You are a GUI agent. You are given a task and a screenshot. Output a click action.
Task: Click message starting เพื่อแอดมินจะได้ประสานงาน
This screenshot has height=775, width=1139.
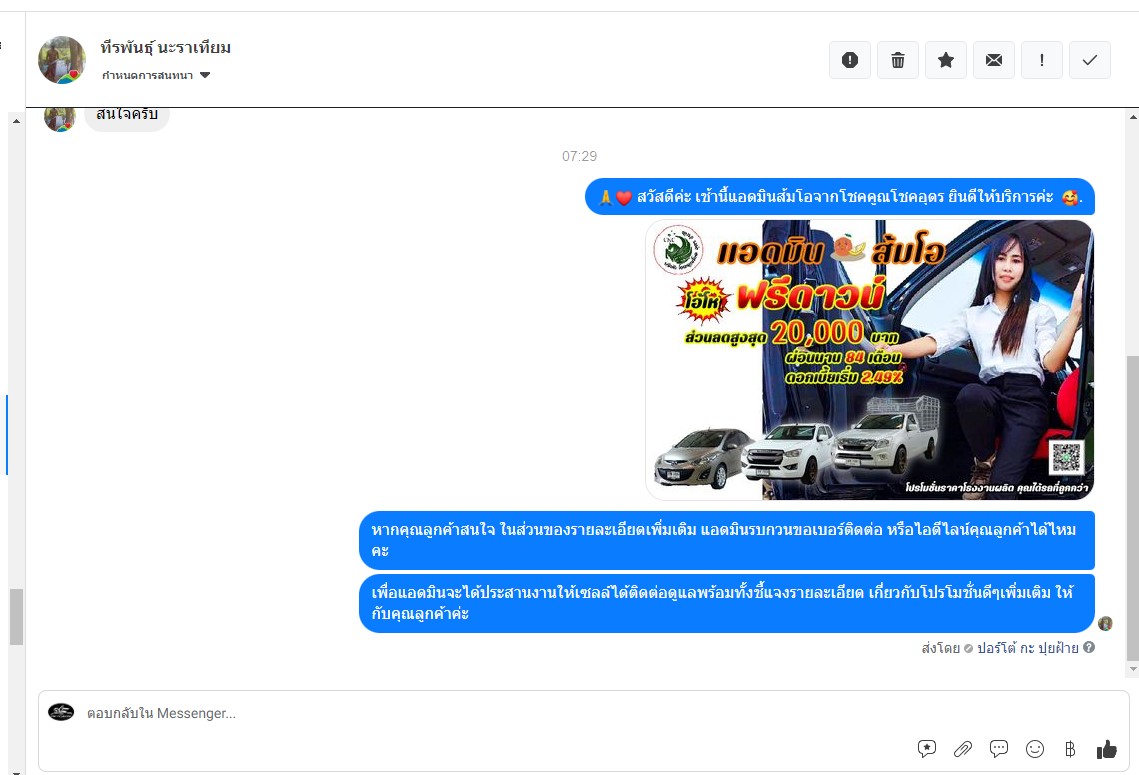726,604
